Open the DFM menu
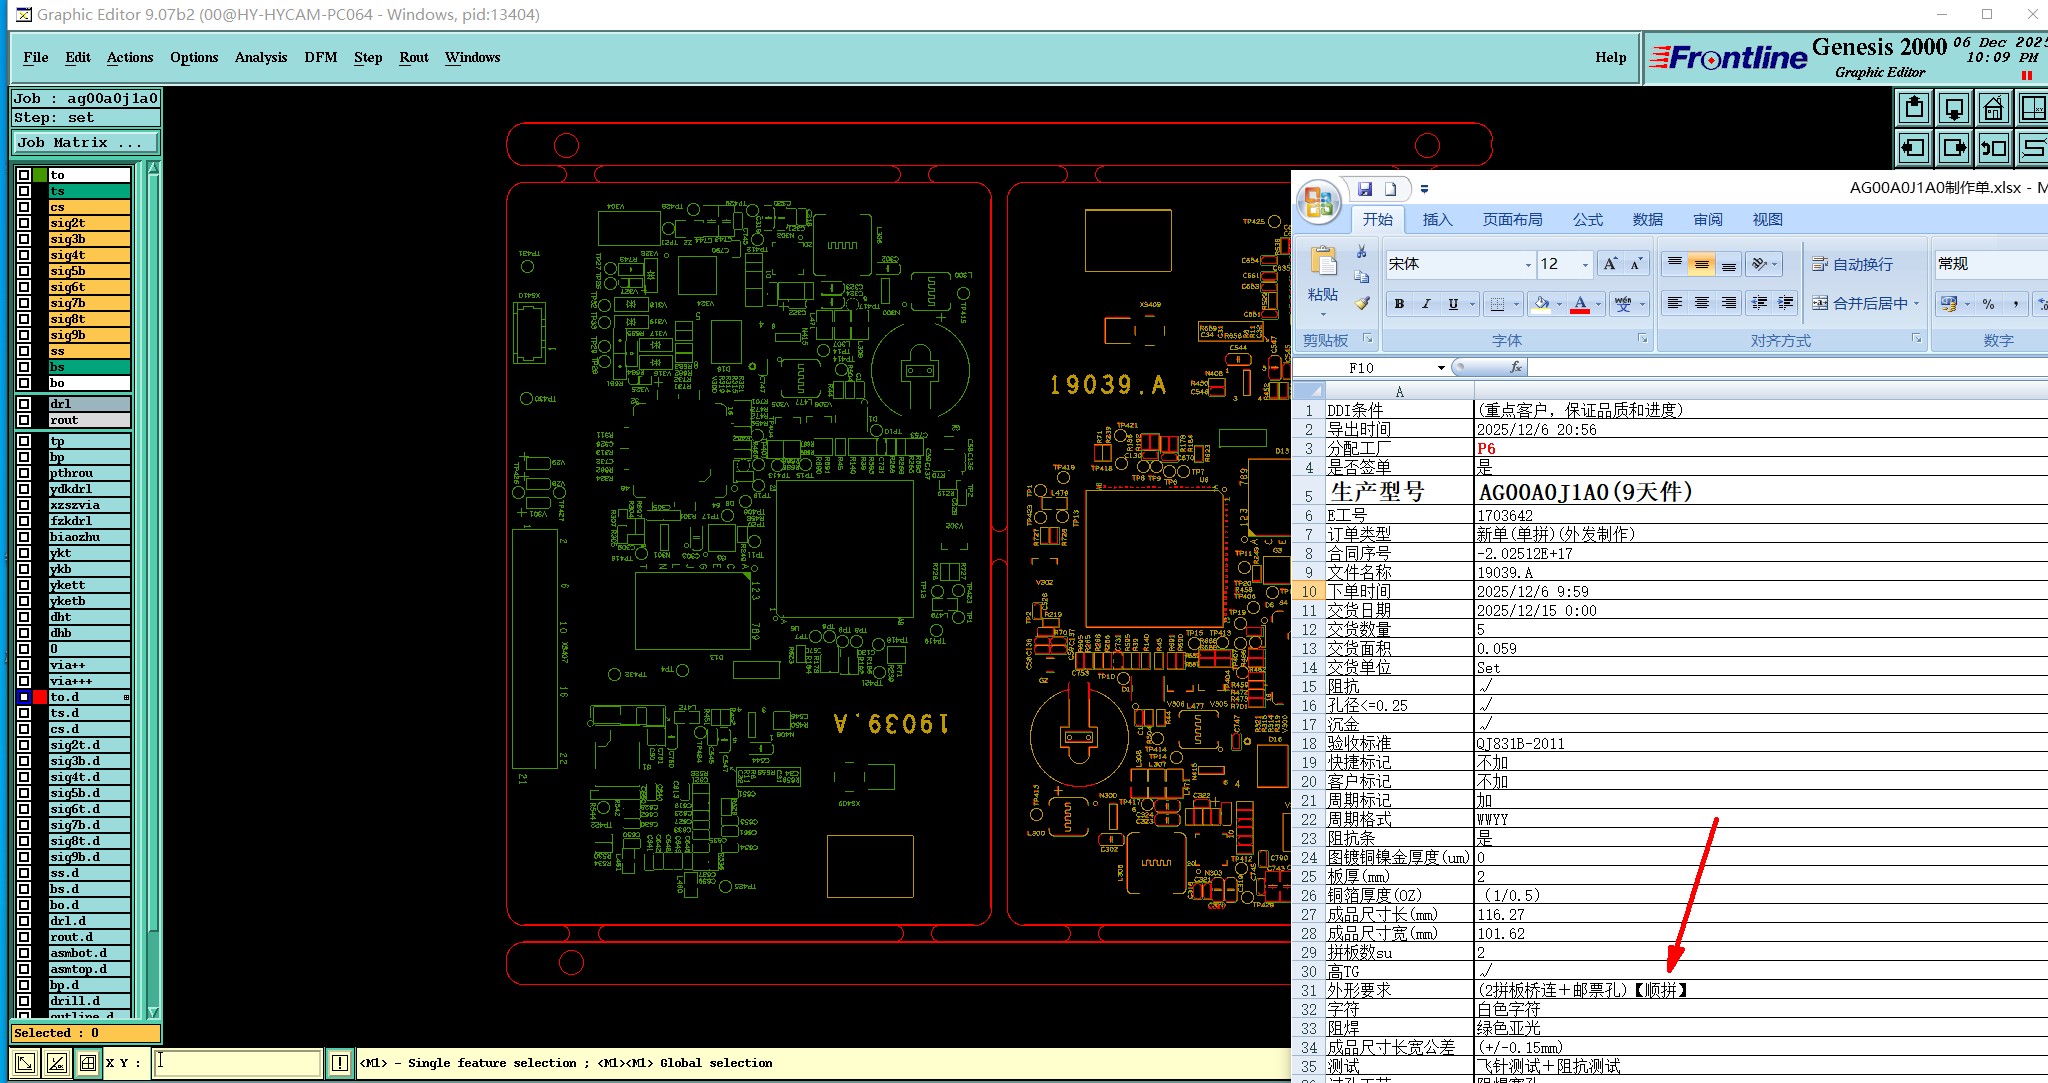This screenshot has width=2048, height=1083. click(x=321, y=57)
